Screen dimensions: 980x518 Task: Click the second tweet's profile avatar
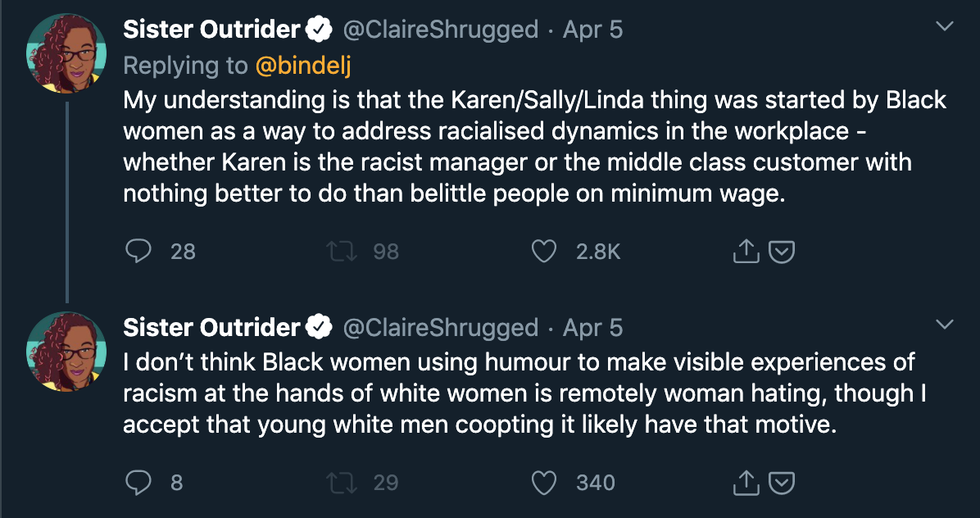[66, 352]
